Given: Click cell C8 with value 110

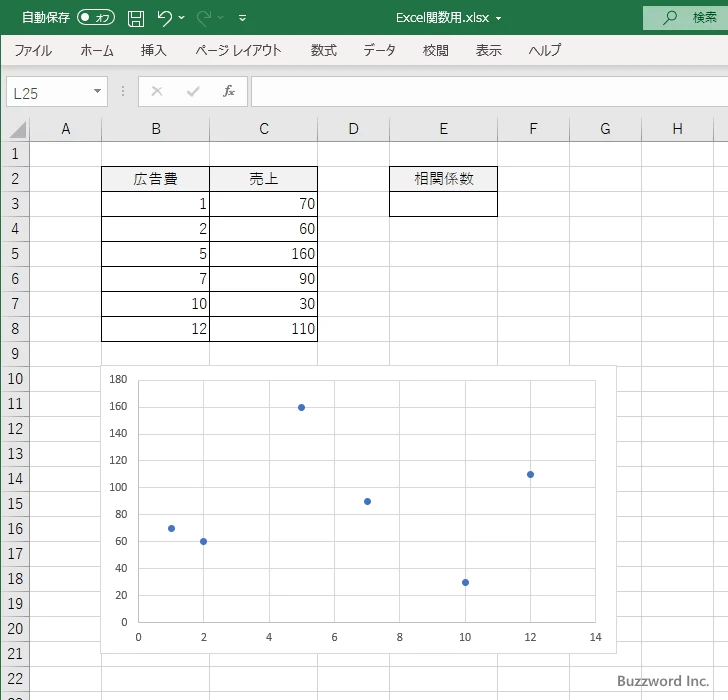Looking at the screenshot, I should coord(264,329).
